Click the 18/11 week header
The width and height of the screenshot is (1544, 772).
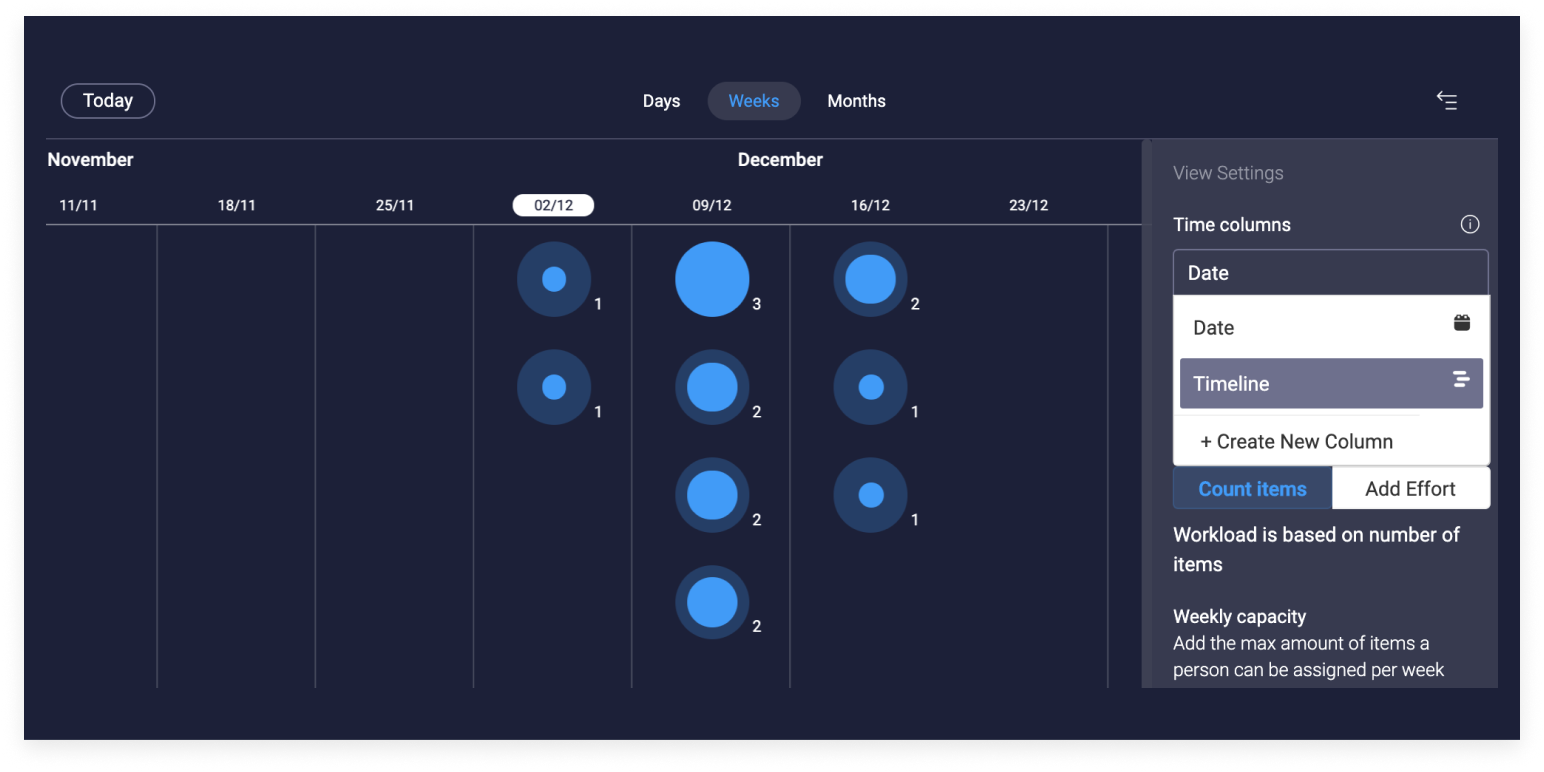(237, 205)
